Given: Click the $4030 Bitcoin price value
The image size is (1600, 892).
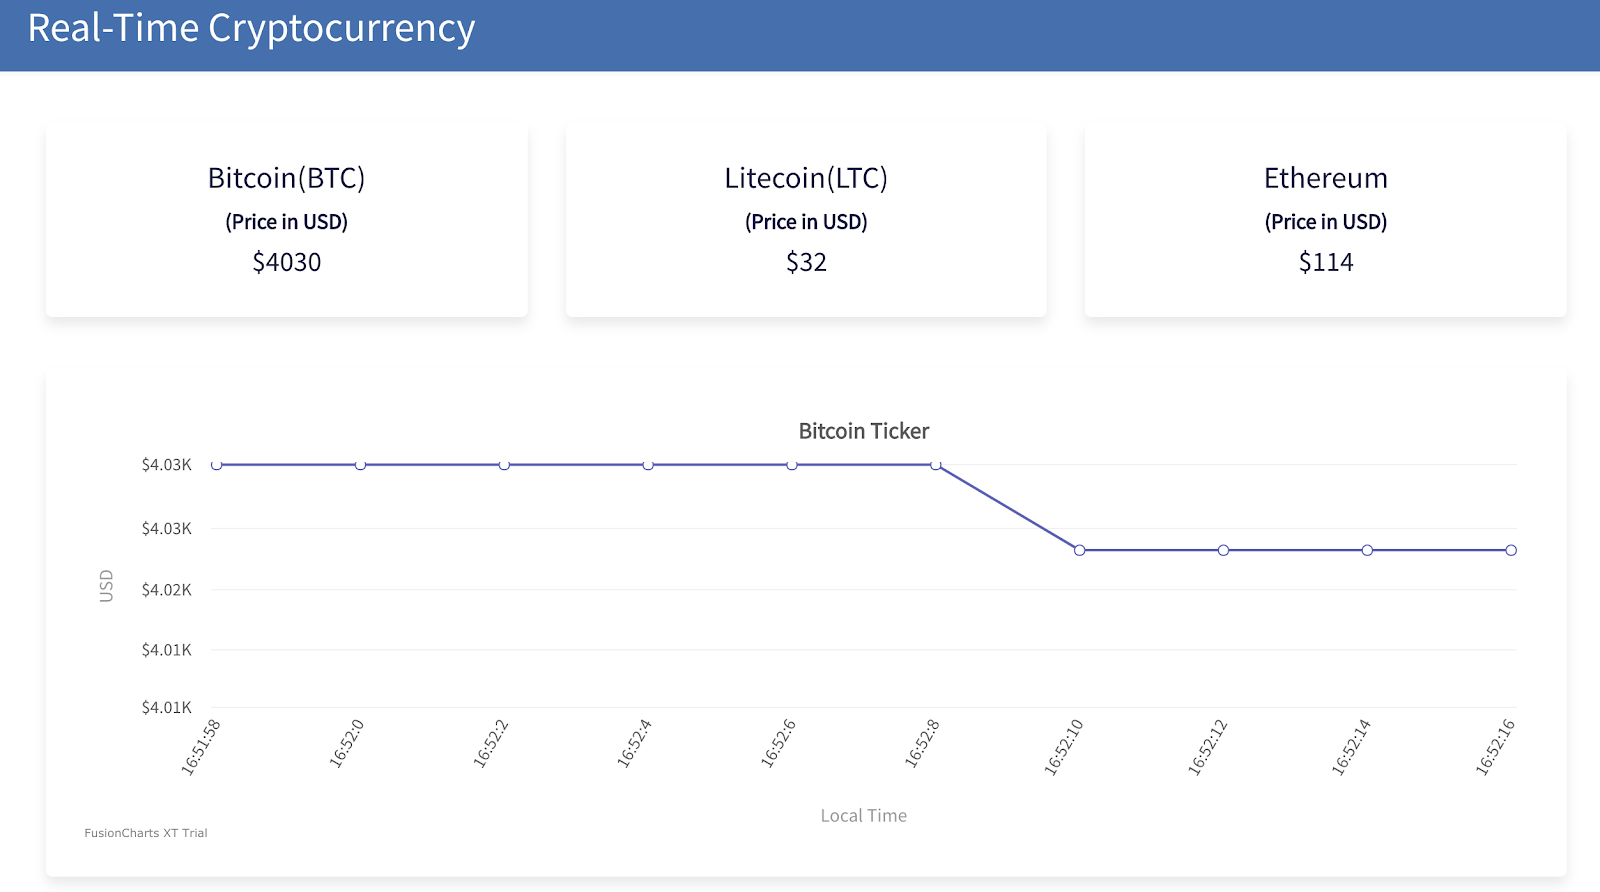Looking at the screenshot, I should click(x=286, y=262).
